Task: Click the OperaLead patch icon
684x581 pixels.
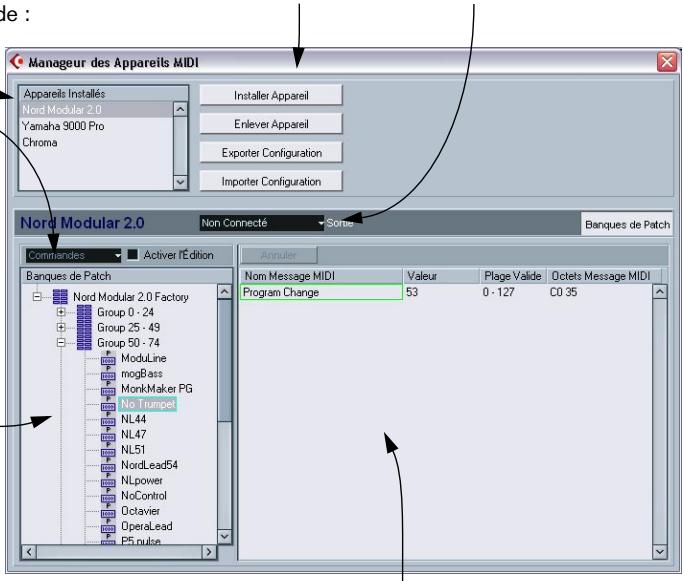Action: click(x=108, y=526)
